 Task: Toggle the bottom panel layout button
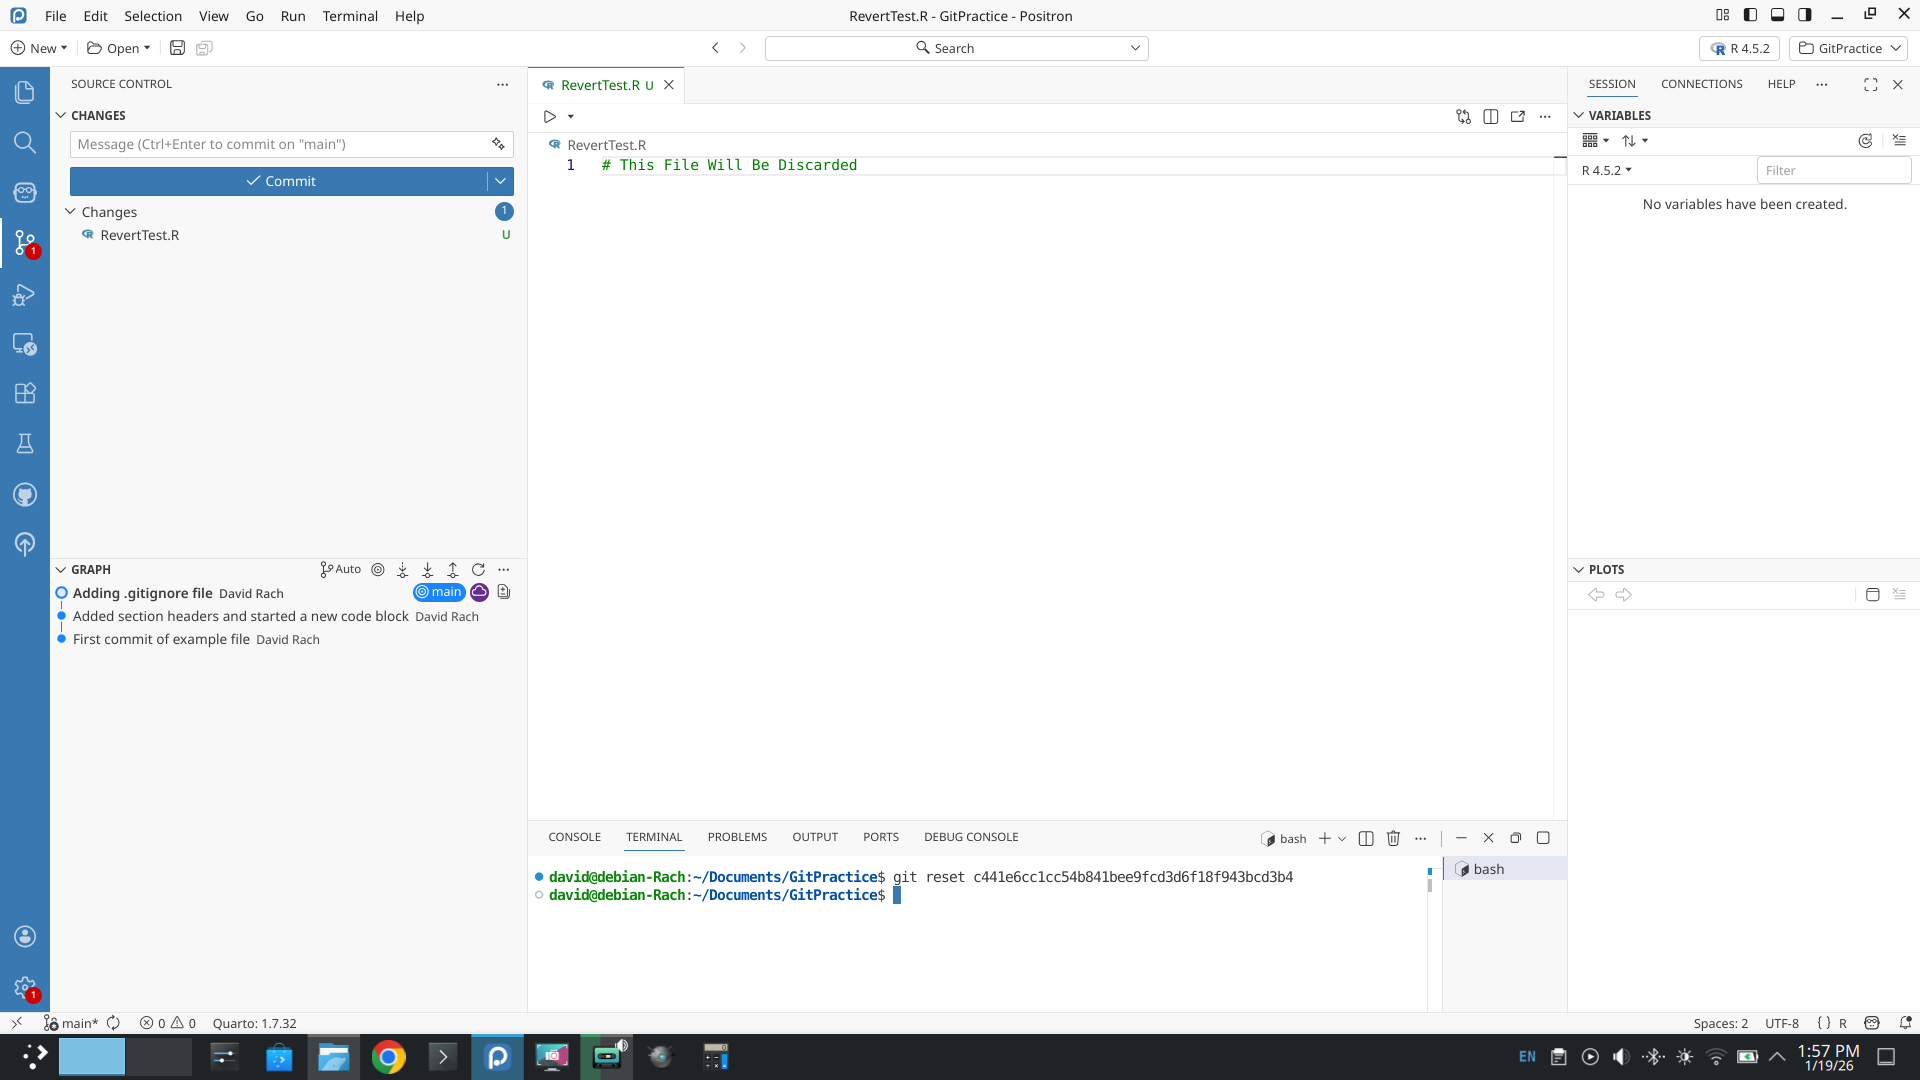(x=1777, y=15)
